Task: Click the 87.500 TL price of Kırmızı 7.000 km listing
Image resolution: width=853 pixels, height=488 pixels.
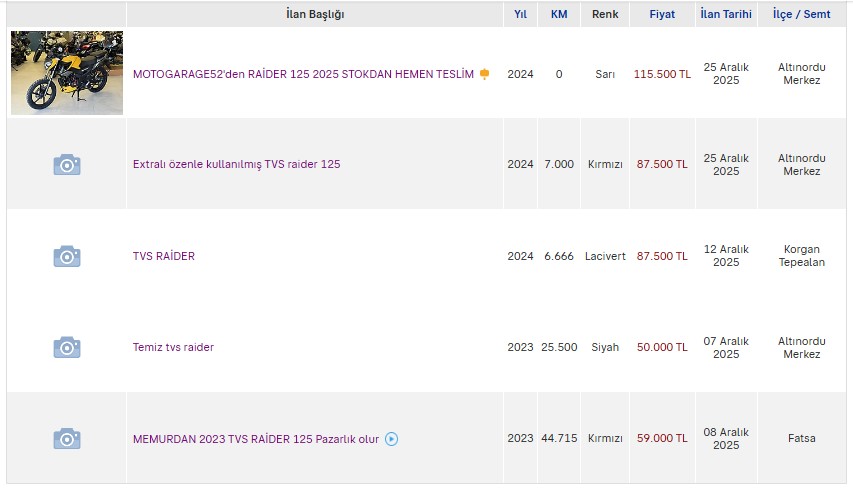Action: [662, 164]
